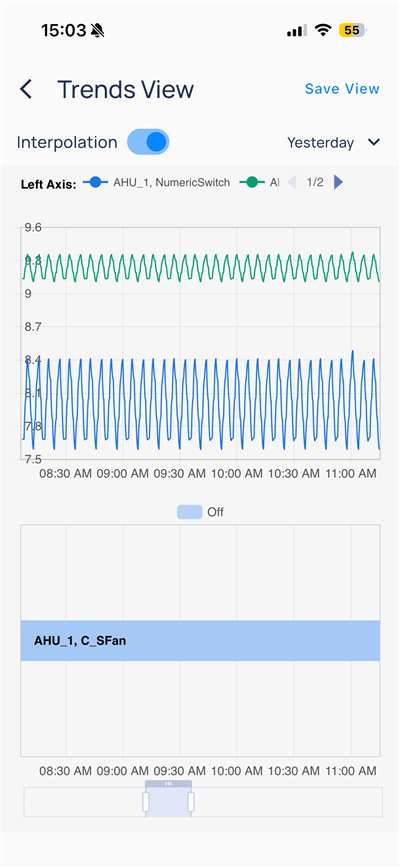400x867 pixels.
Task: Click 09:00 AM on the lower chart axis
Action: (x=123, y=771)
